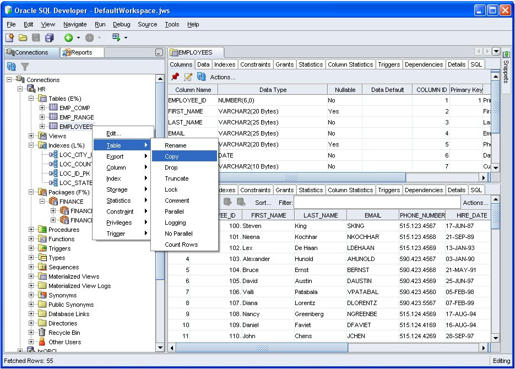The width and height of the screenshot is (515, 369).
Task: Click the green Run button icon
Action: tap(69, 38)
